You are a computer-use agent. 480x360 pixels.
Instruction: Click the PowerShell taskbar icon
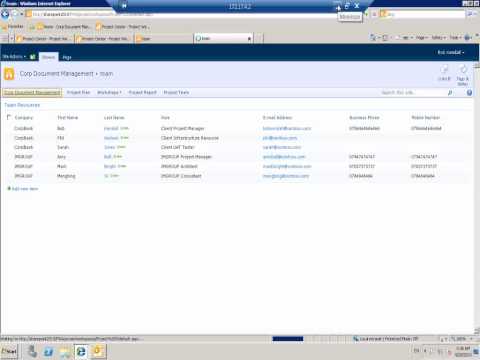point(49,351)
